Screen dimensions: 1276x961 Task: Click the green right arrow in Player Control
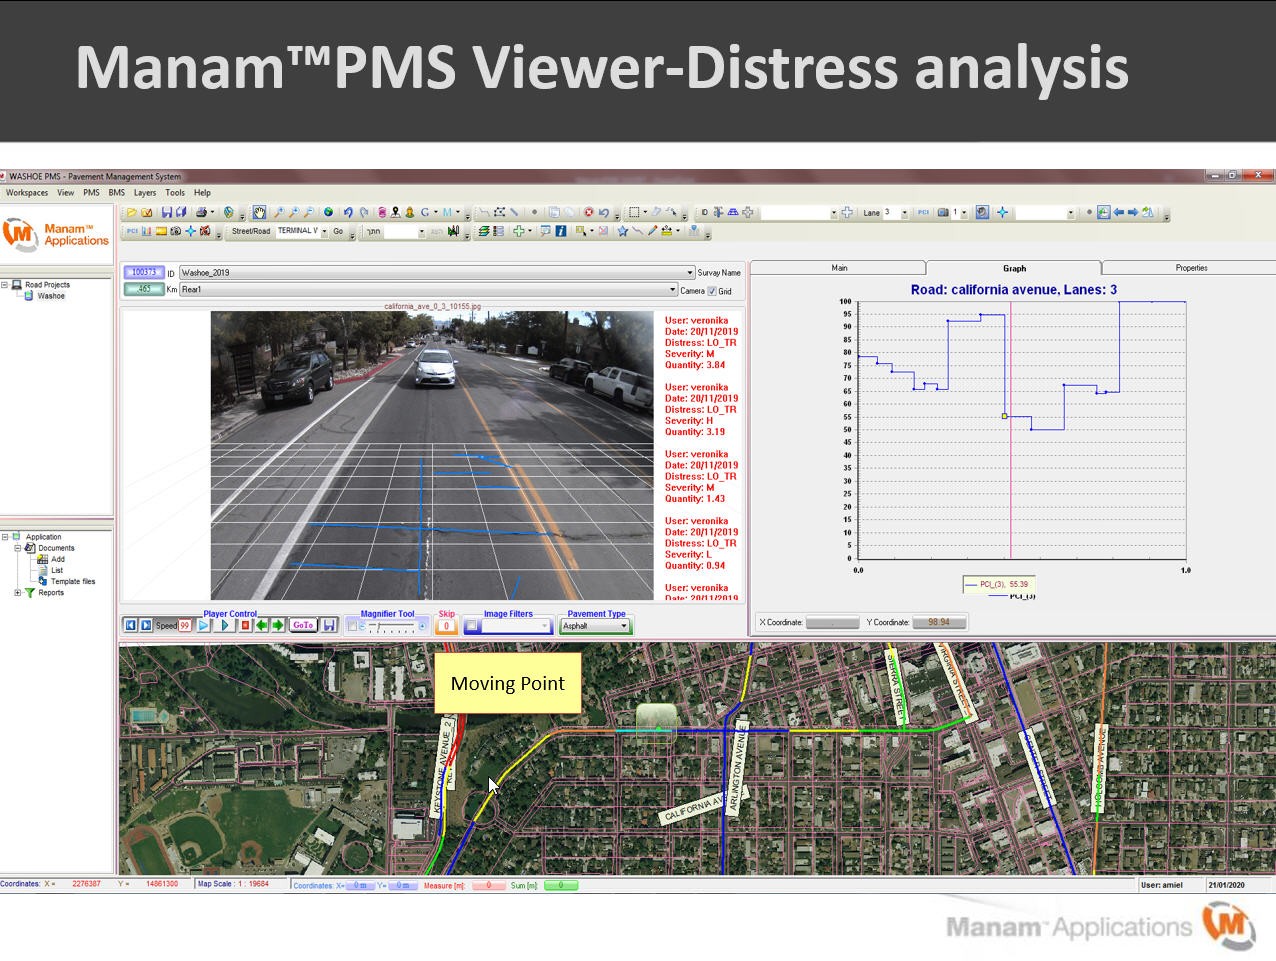point(278,626)
